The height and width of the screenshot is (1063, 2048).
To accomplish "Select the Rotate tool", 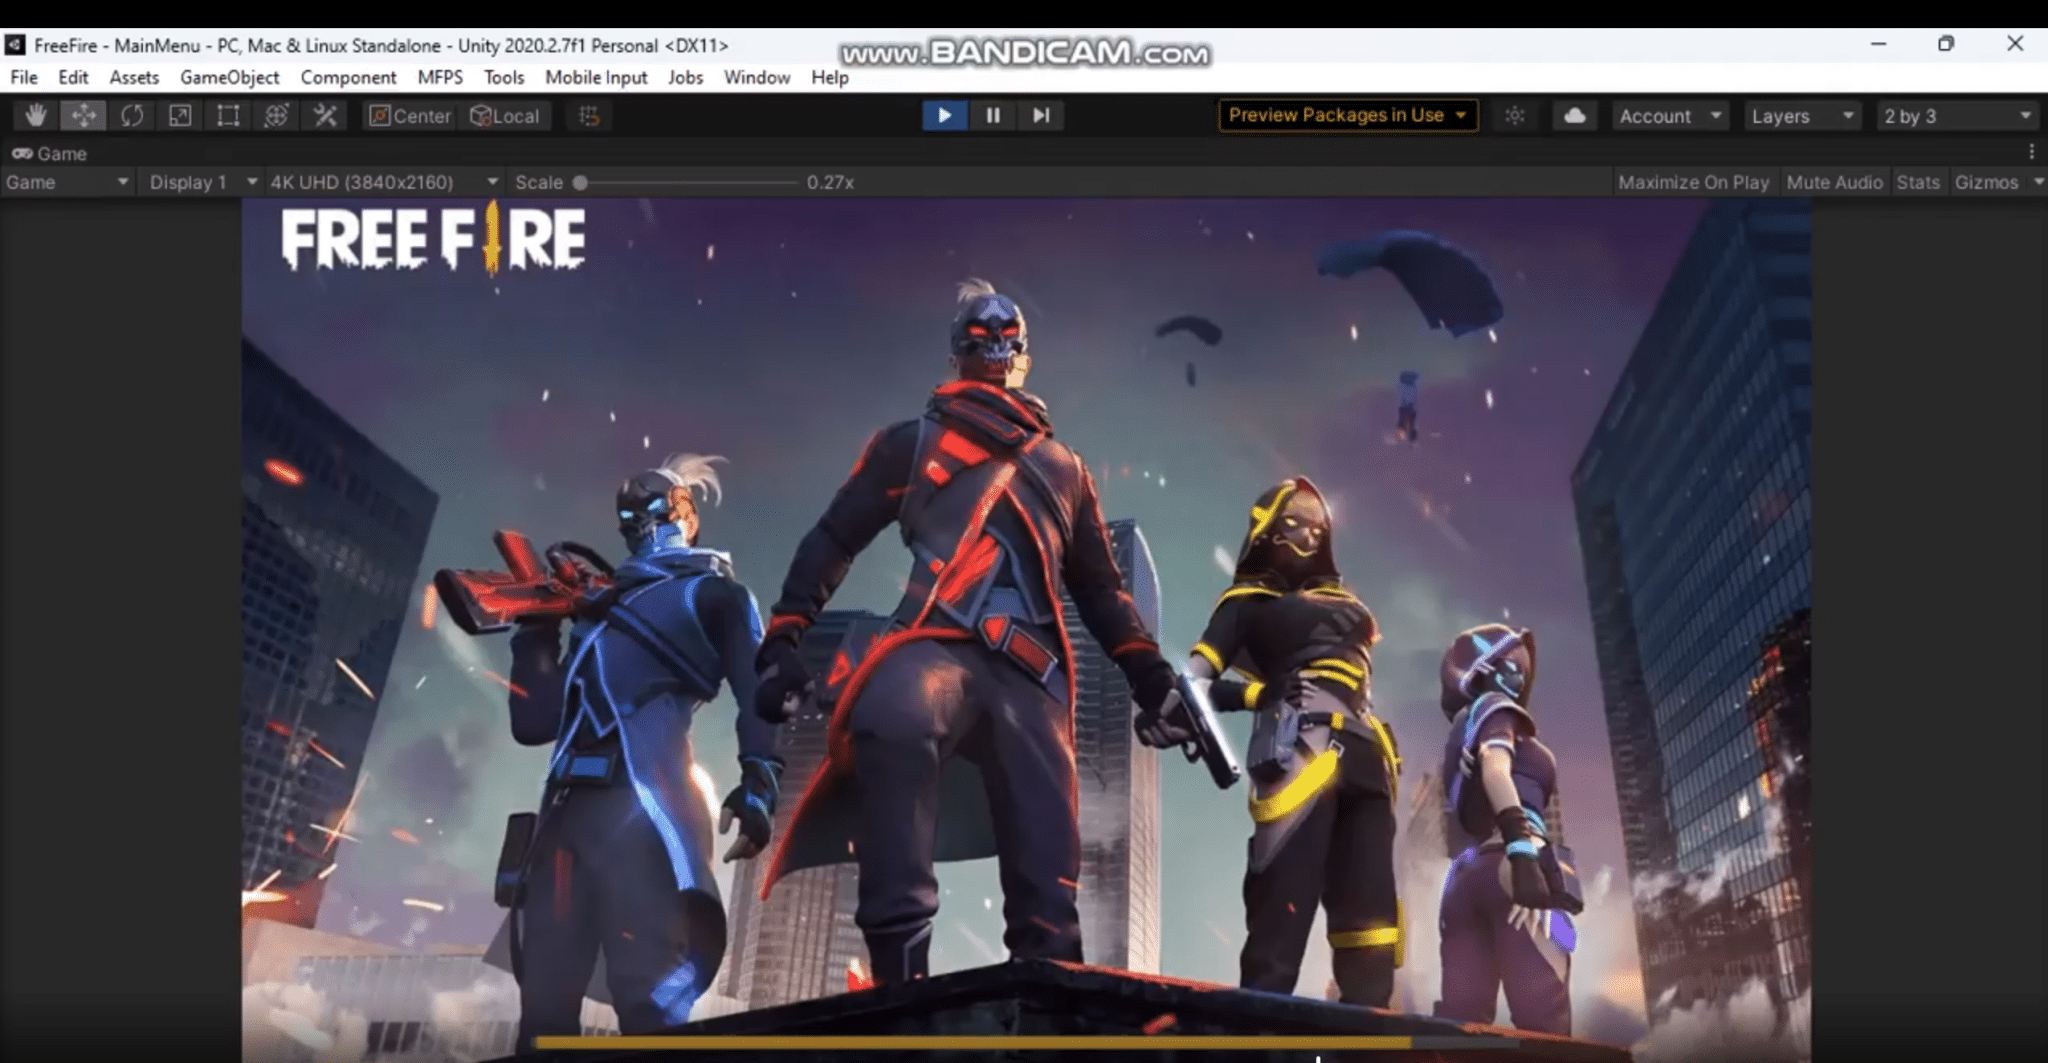I will (132, 116).
